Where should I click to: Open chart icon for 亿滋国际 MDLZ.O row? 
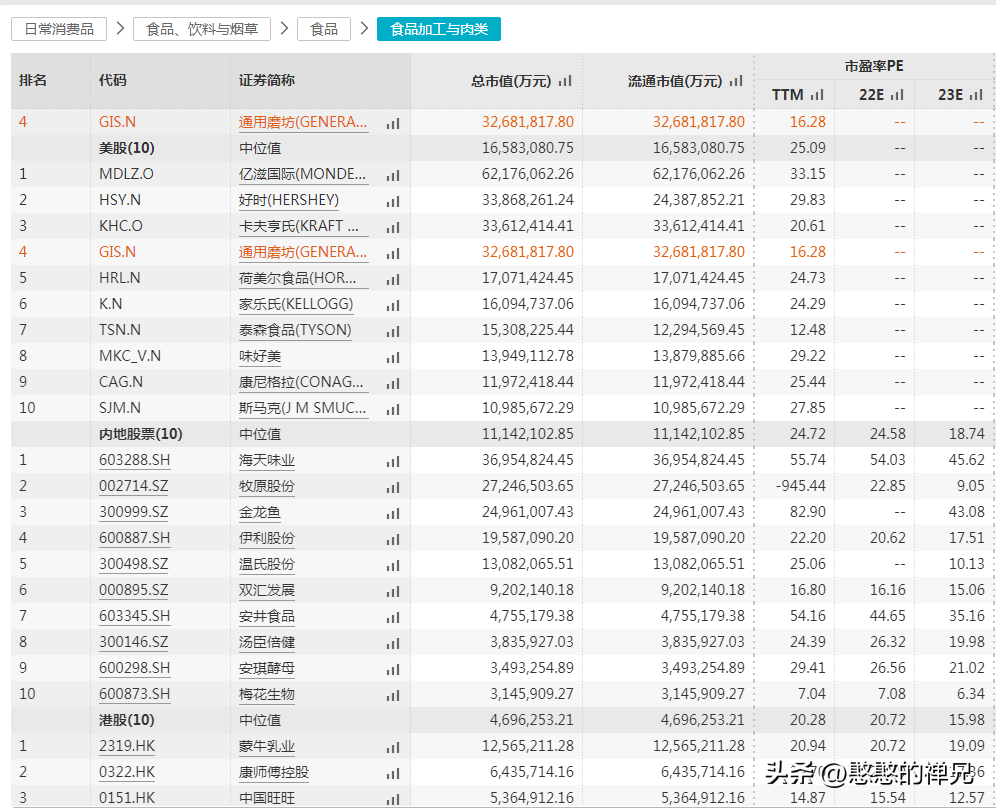pos(393,175)
